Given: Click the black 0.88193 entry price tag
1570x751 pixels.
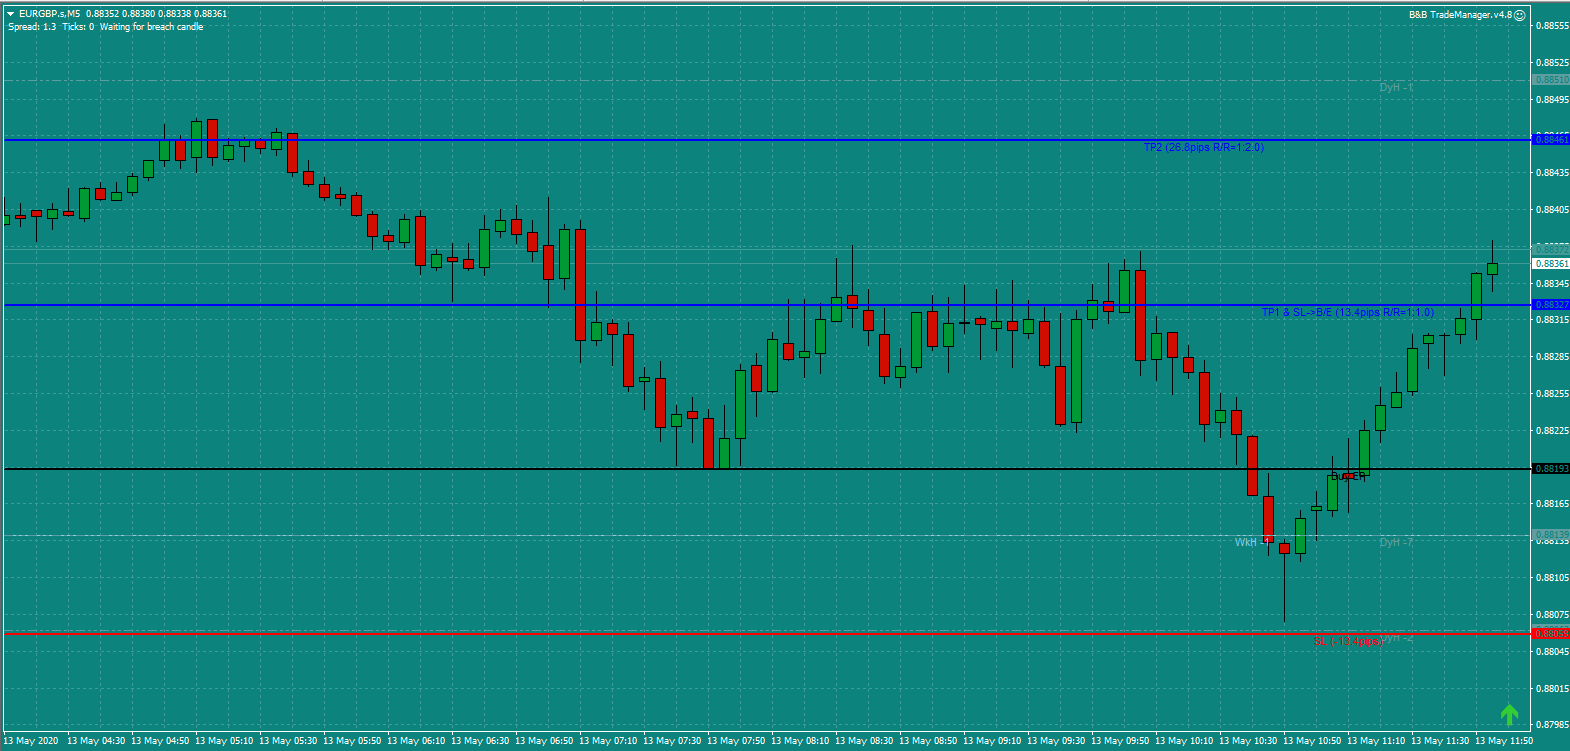Looking at the screenshot, I should point(1551,469).
